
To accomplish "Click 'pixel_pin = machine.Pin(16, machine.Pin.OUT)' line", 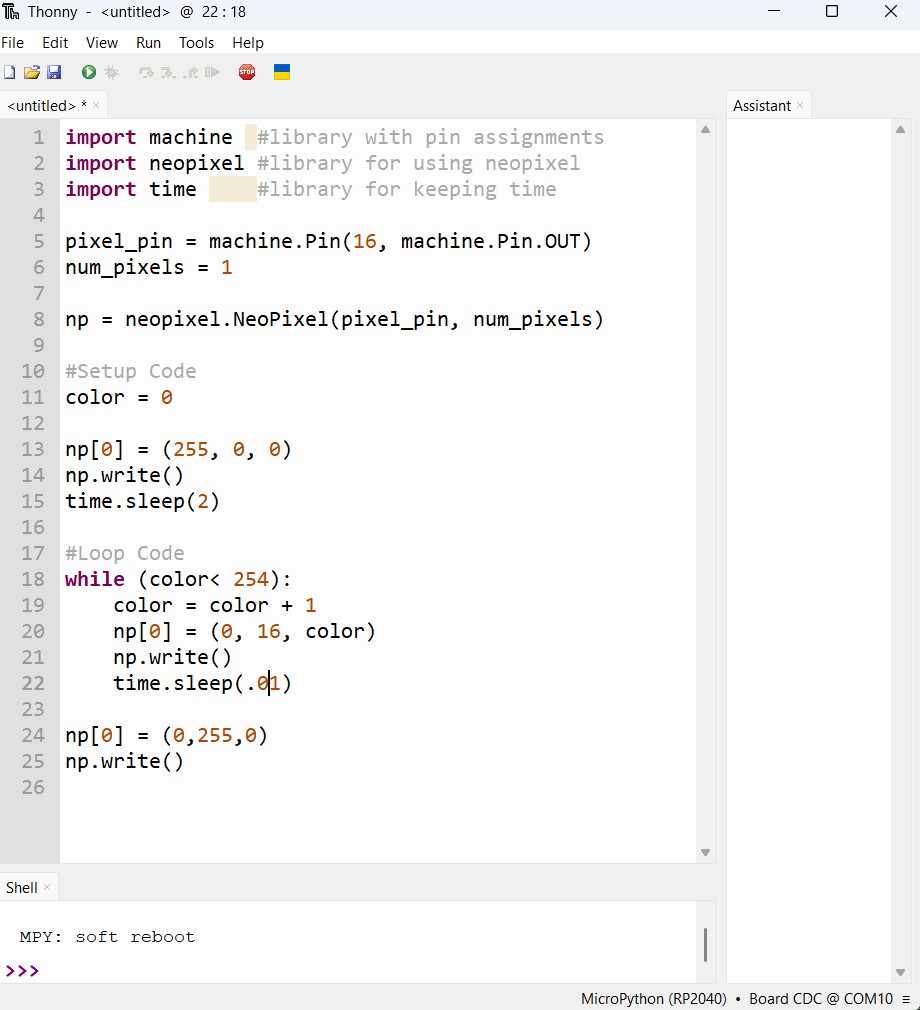I will click(328, 242).
